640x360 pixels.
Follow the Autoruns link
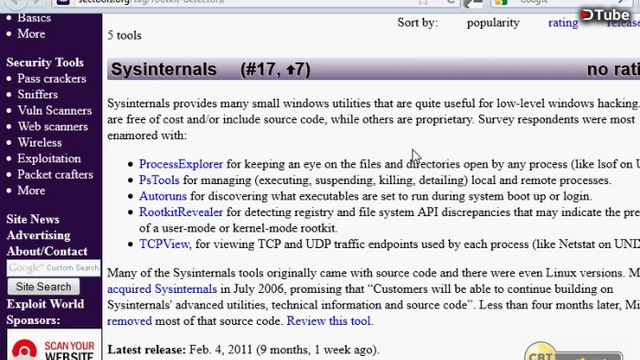click(163, 196)
